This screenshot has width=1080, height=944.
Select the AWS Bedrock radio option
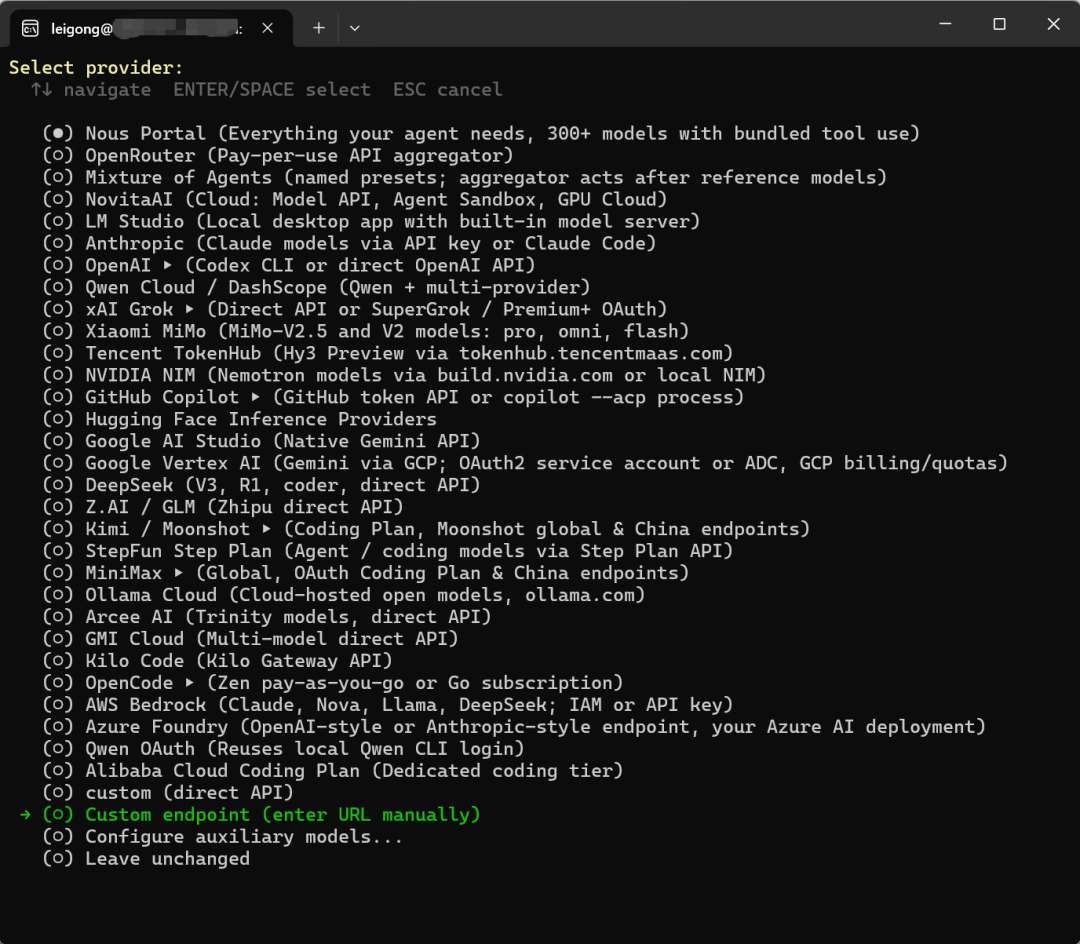tap(58, 705)
